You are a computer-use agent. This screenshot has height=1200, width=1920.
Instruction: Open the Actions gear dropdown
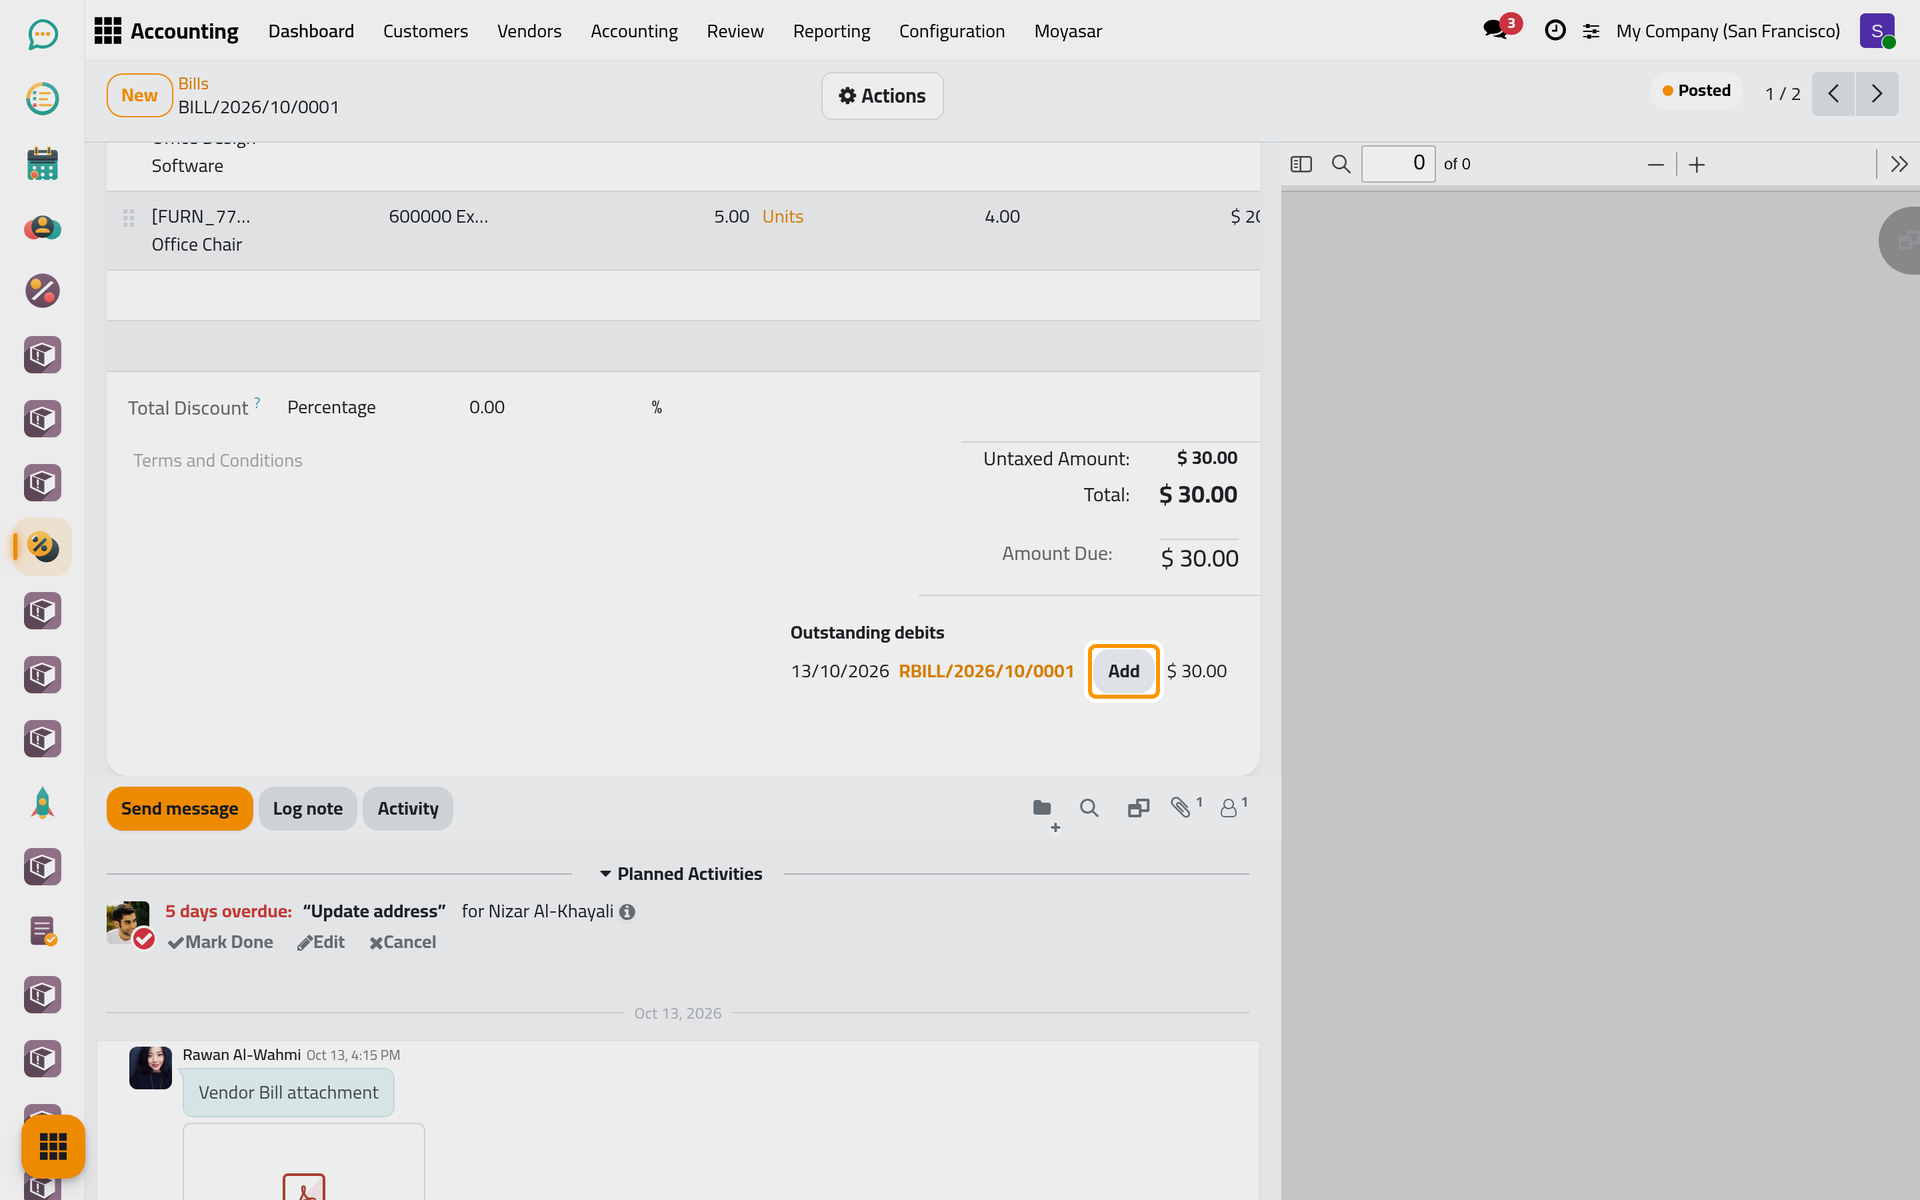pos(882,96)
